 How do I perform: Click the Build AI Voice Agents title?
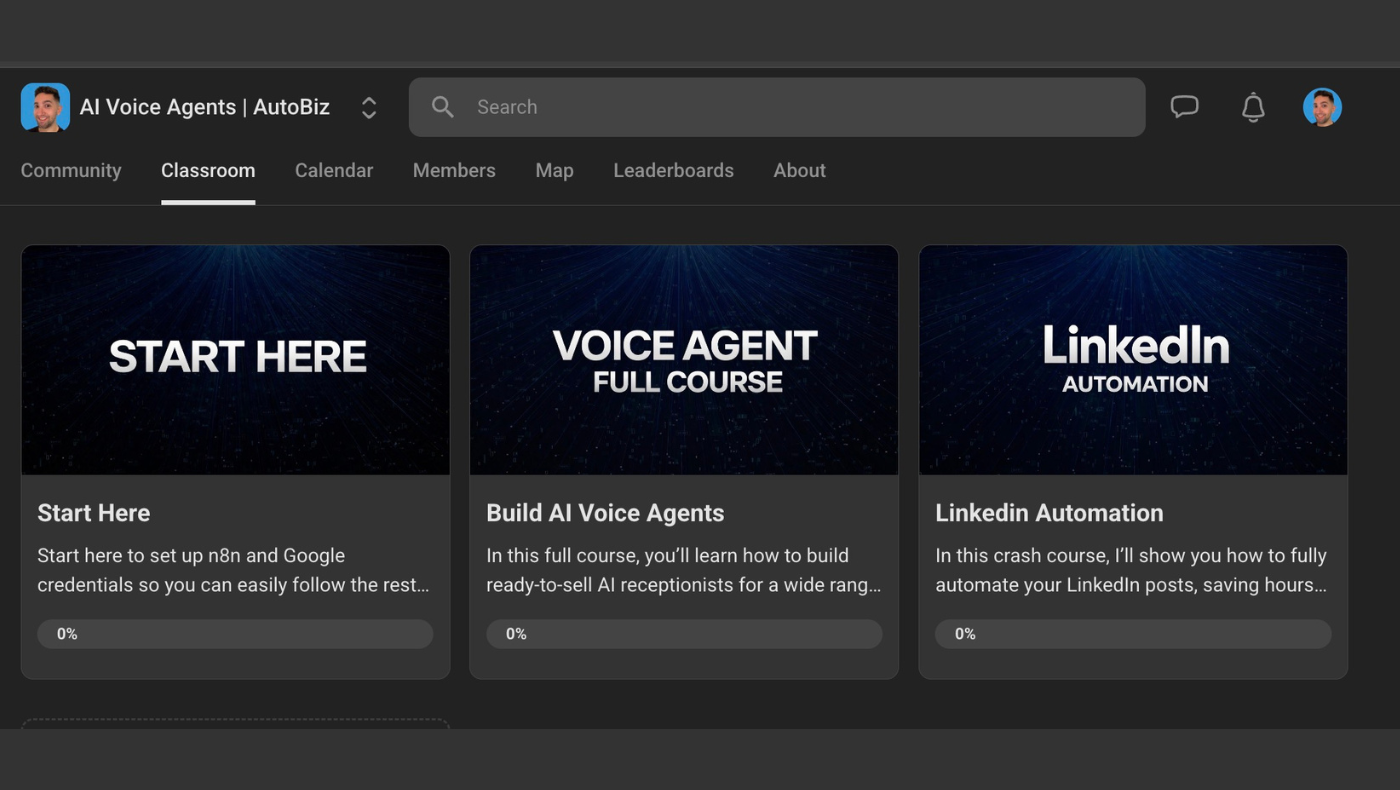605,513
